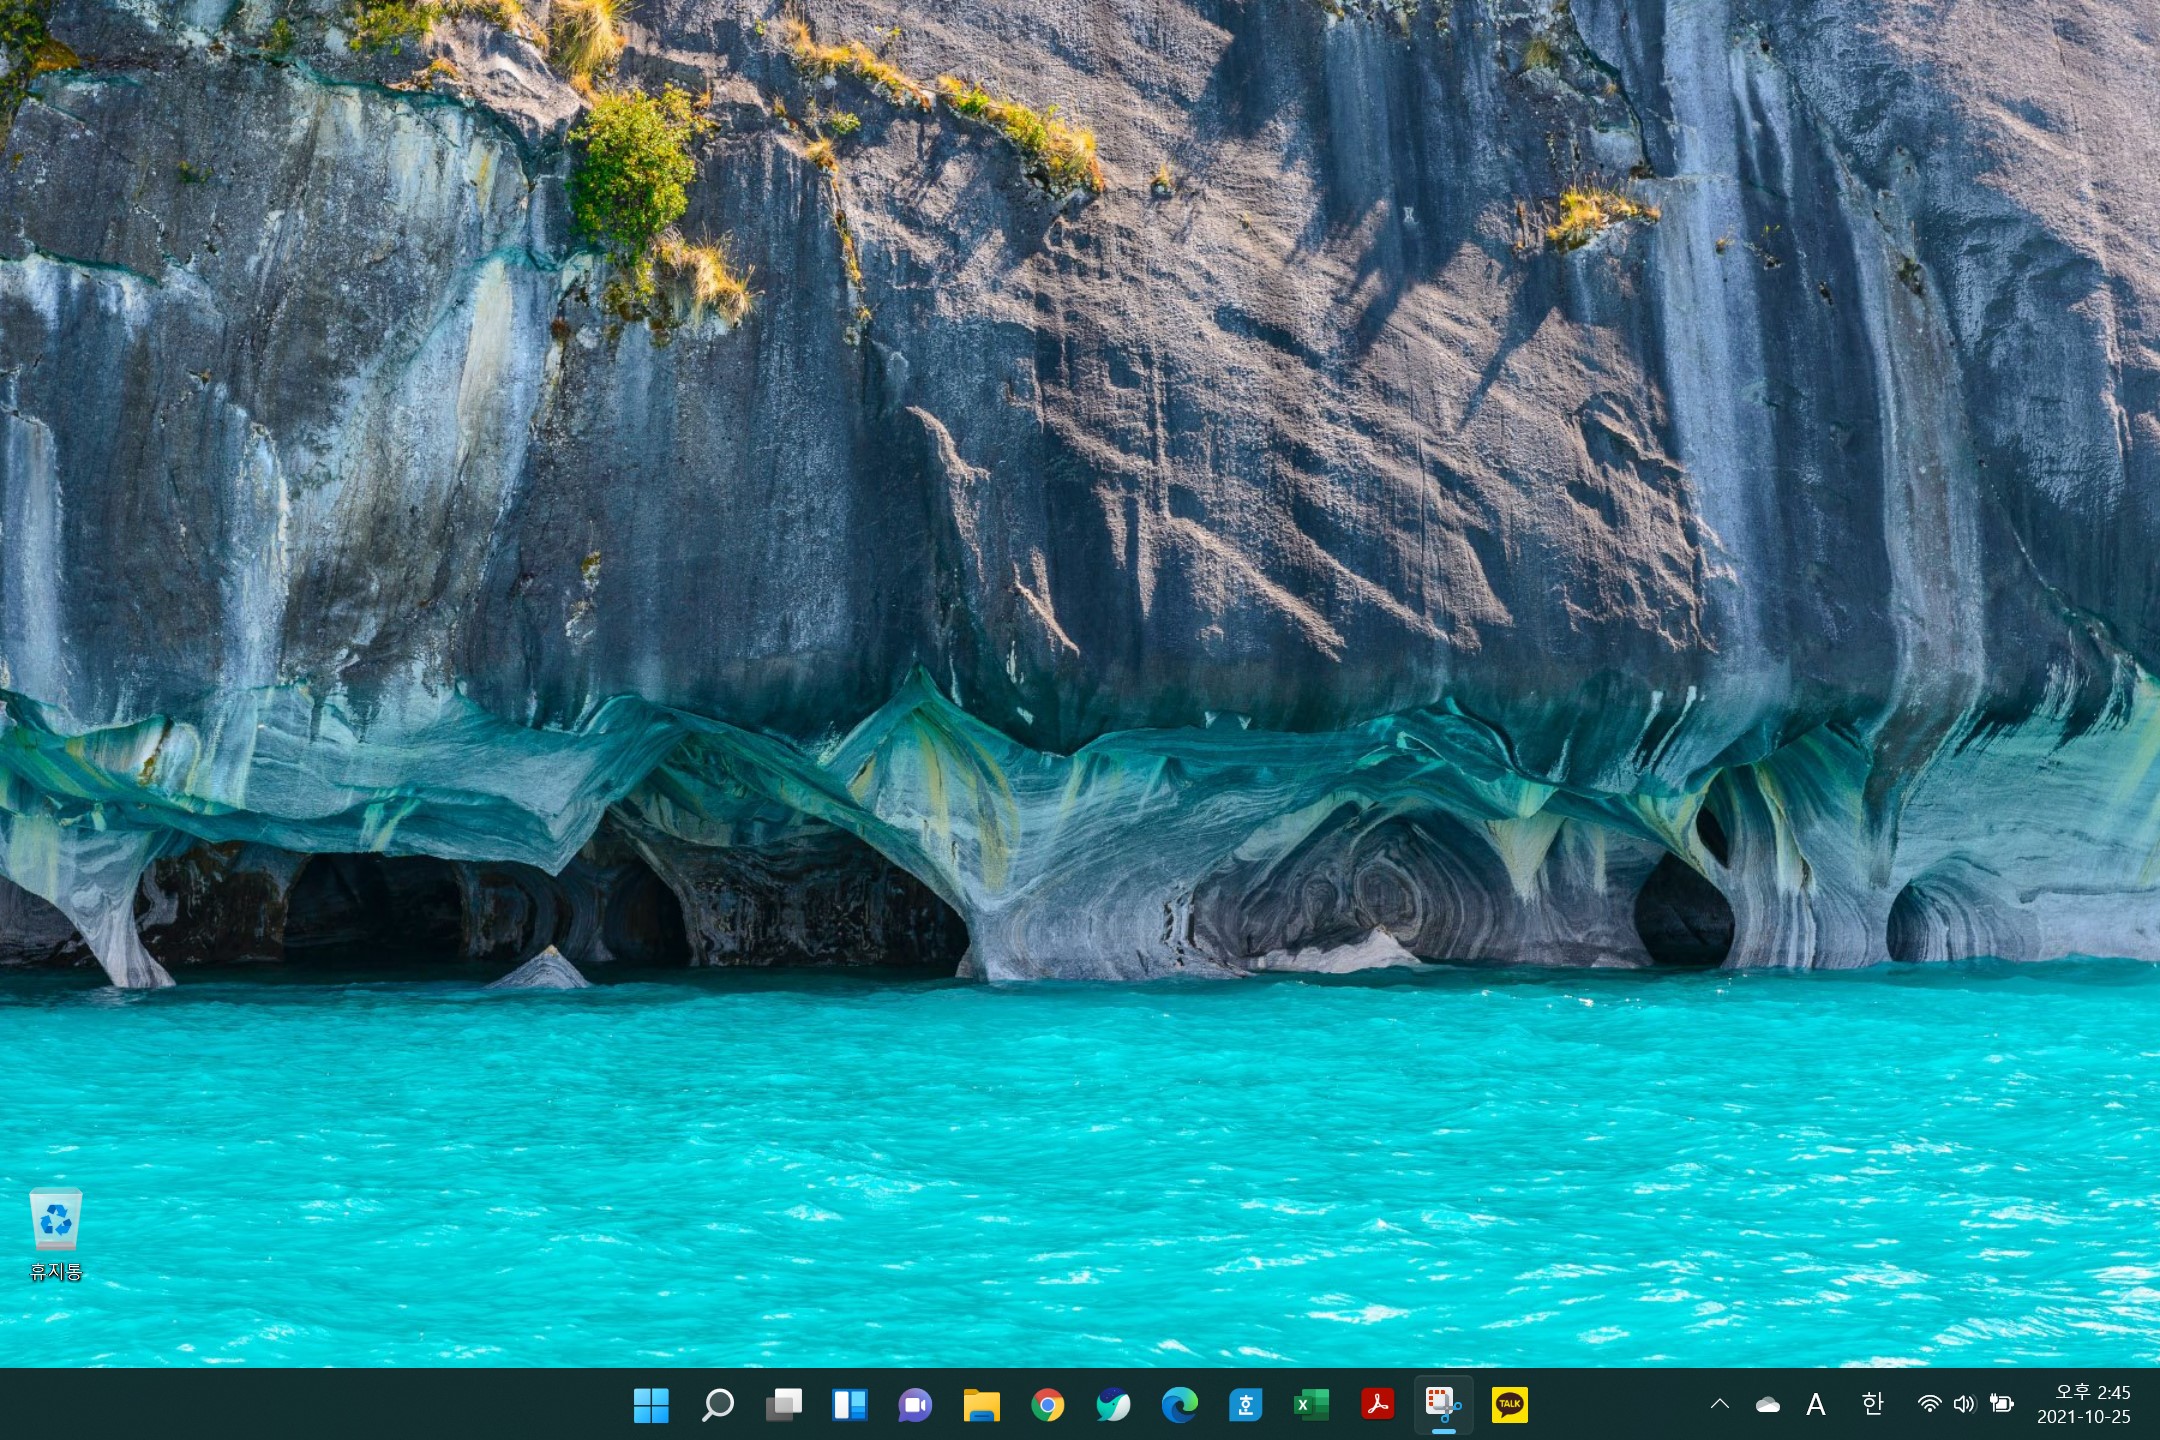Open Hancom Hangul word processor icon
This screenshot has width=2160, height=1440.
click(x=1245, y=1405)
